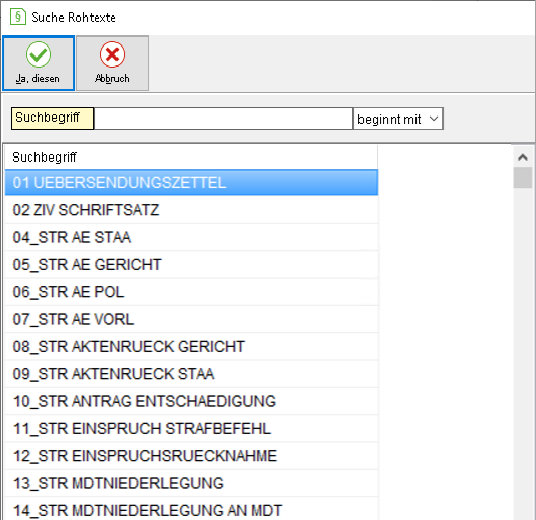This screenshot has width=536, height=520.
Task: Select the 01 UEBERSENDUNGSZETTEL entry
Action: tap(191, 183)
